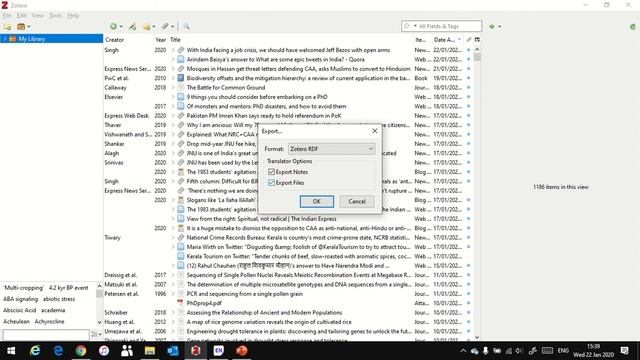Open the Edit menu
Screen dimensions: 640x360
pyautogui.click(x=21, y=16)
